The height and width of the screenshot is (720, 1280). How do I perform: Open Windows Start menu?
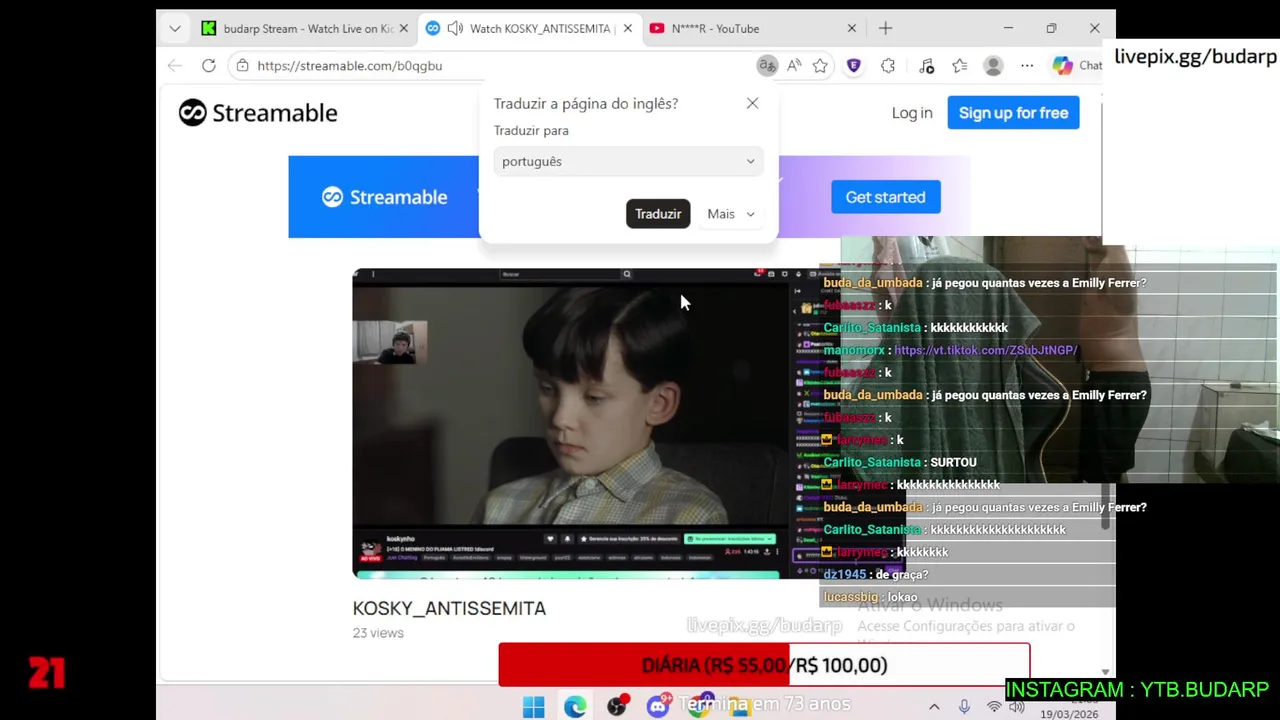coord(534,707)
